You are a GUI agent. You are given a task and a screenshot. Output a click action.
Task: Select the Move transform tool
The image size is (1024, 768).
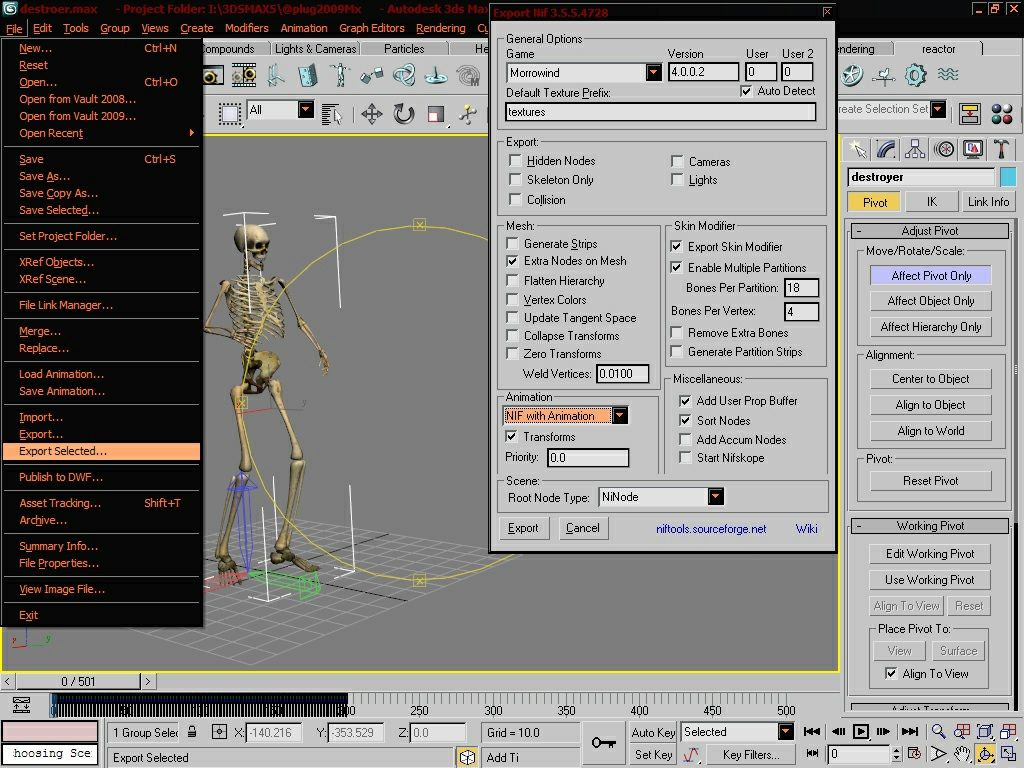pyautogui.click(x=372, y=114)
